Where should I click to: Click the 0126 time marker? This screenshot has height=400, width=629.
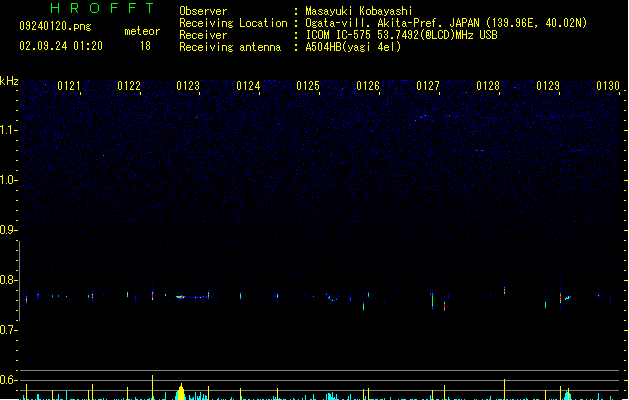[x=368, y=86]
